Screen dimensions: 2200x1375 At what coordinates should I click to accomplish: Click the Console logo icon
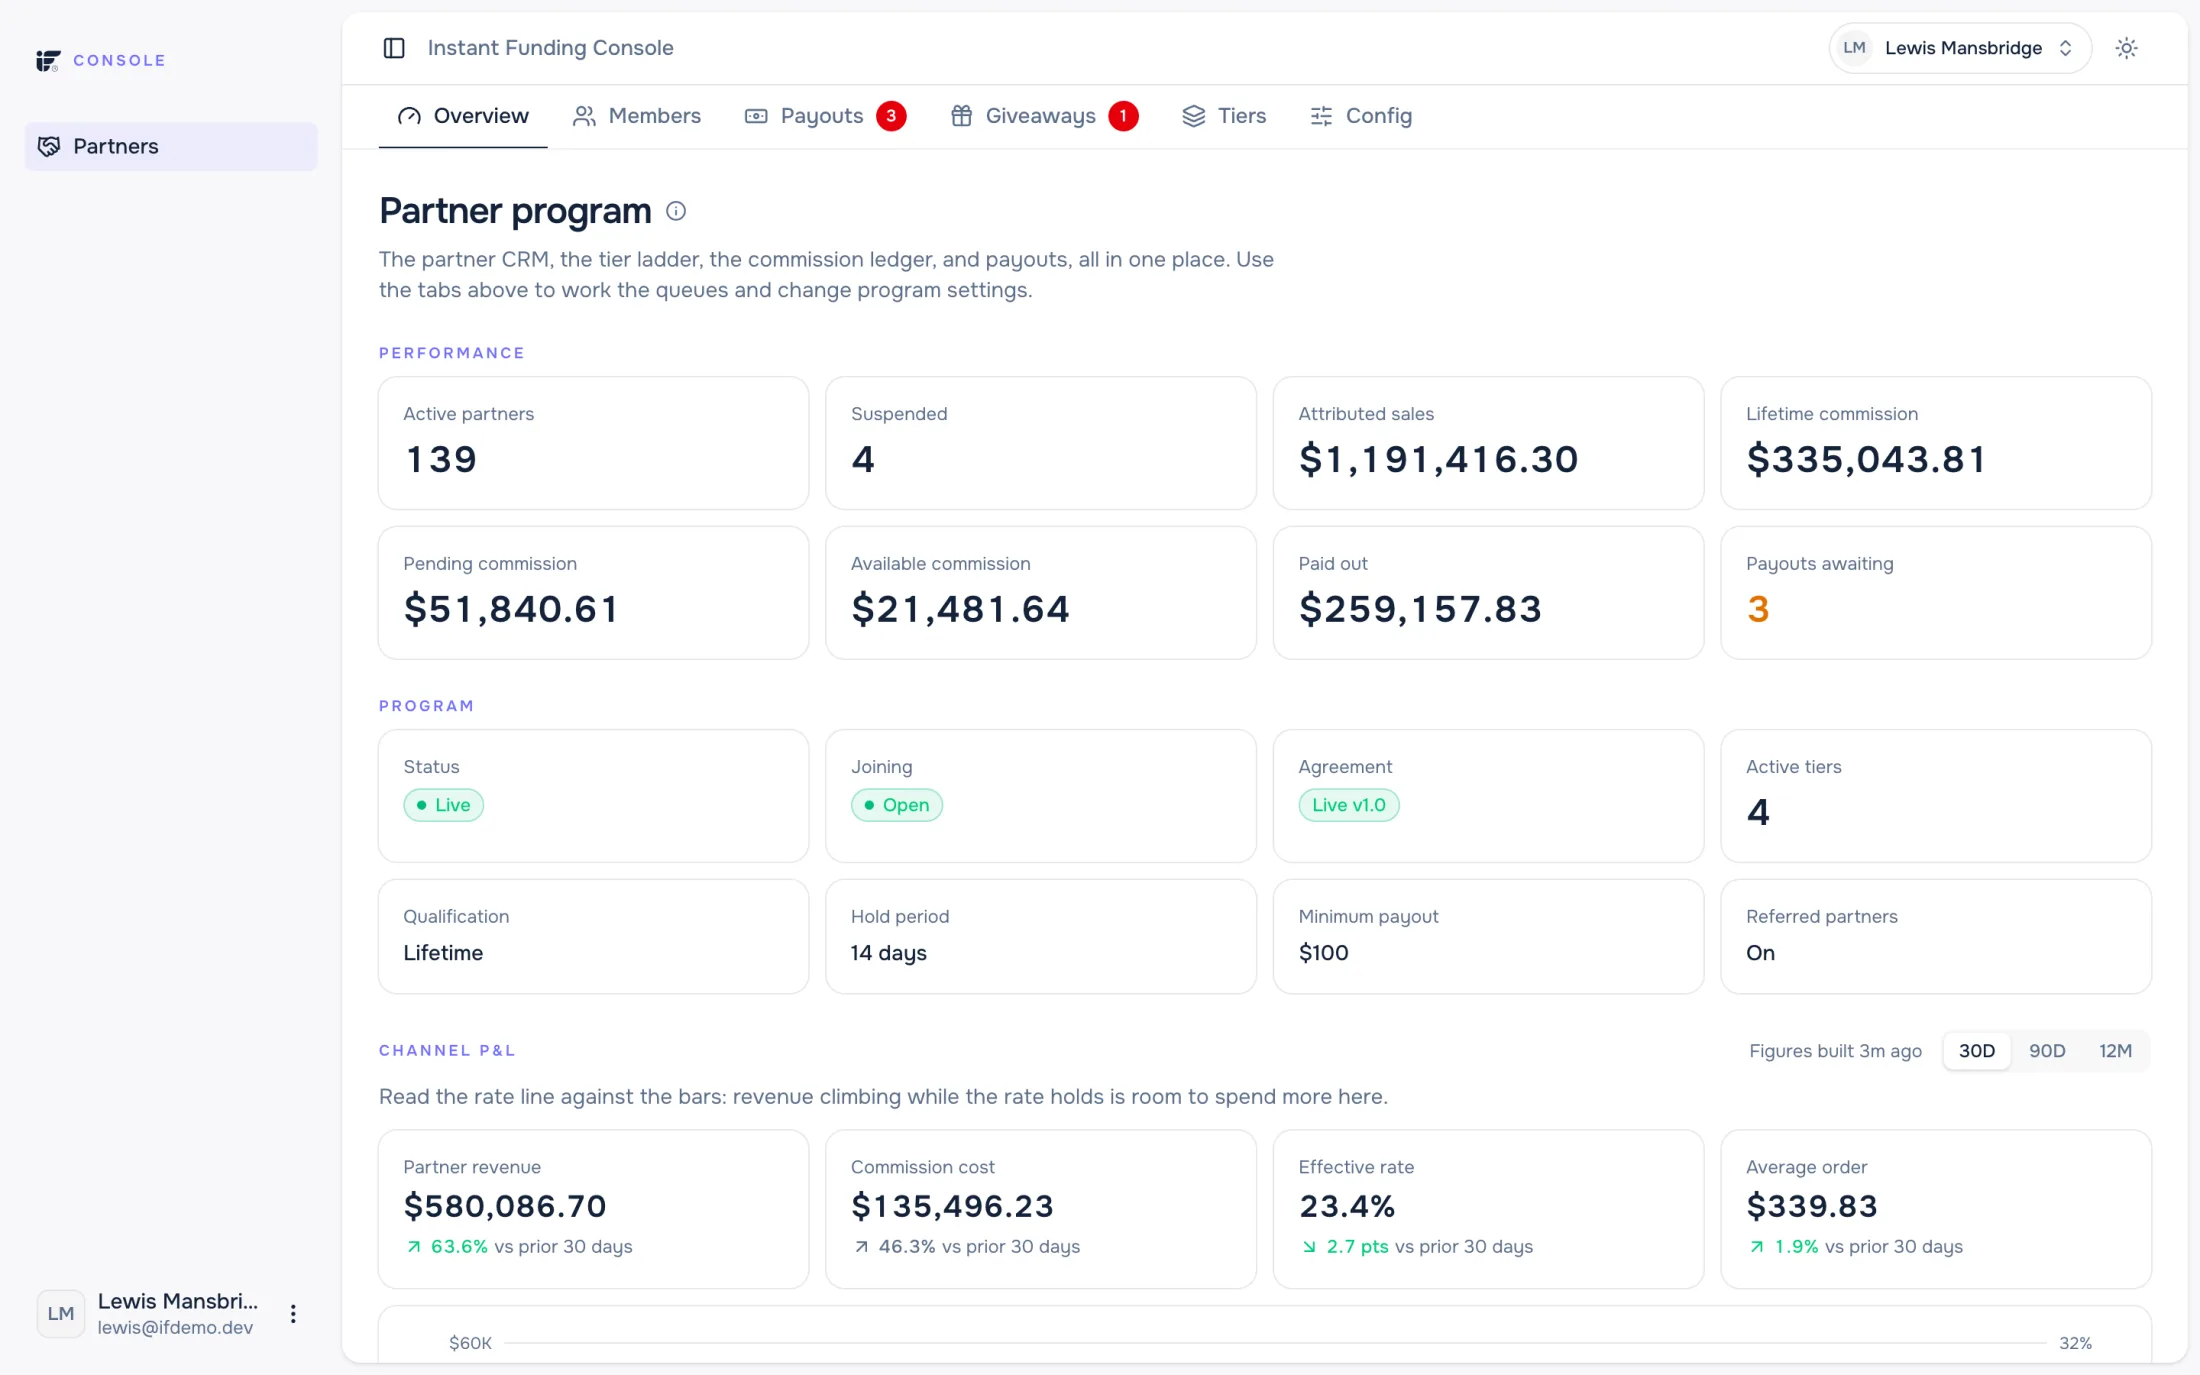coord(48,60)
